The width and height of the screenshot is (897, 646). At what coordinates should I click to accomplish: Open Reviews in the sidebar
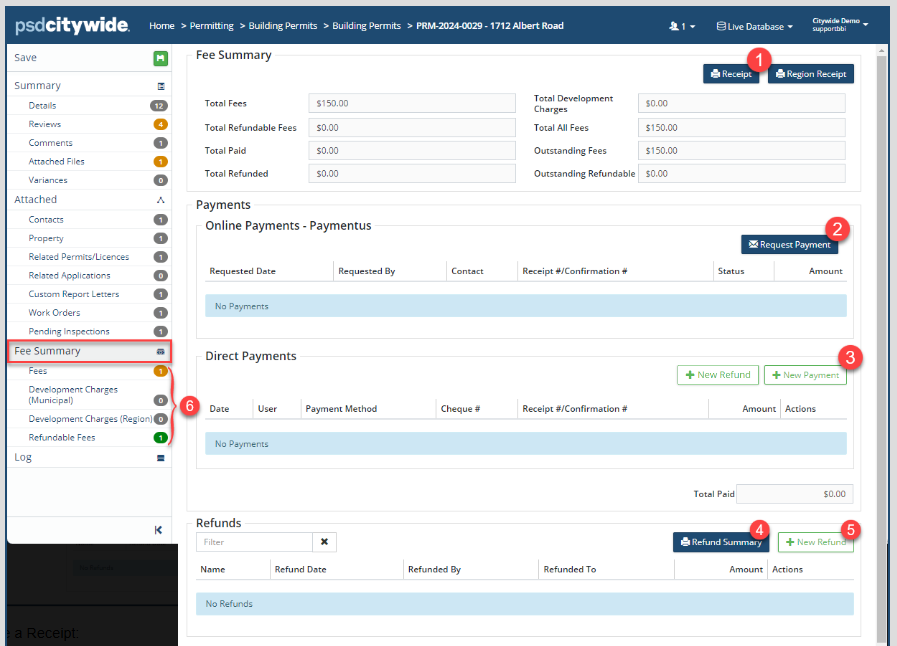pos(45,124)
